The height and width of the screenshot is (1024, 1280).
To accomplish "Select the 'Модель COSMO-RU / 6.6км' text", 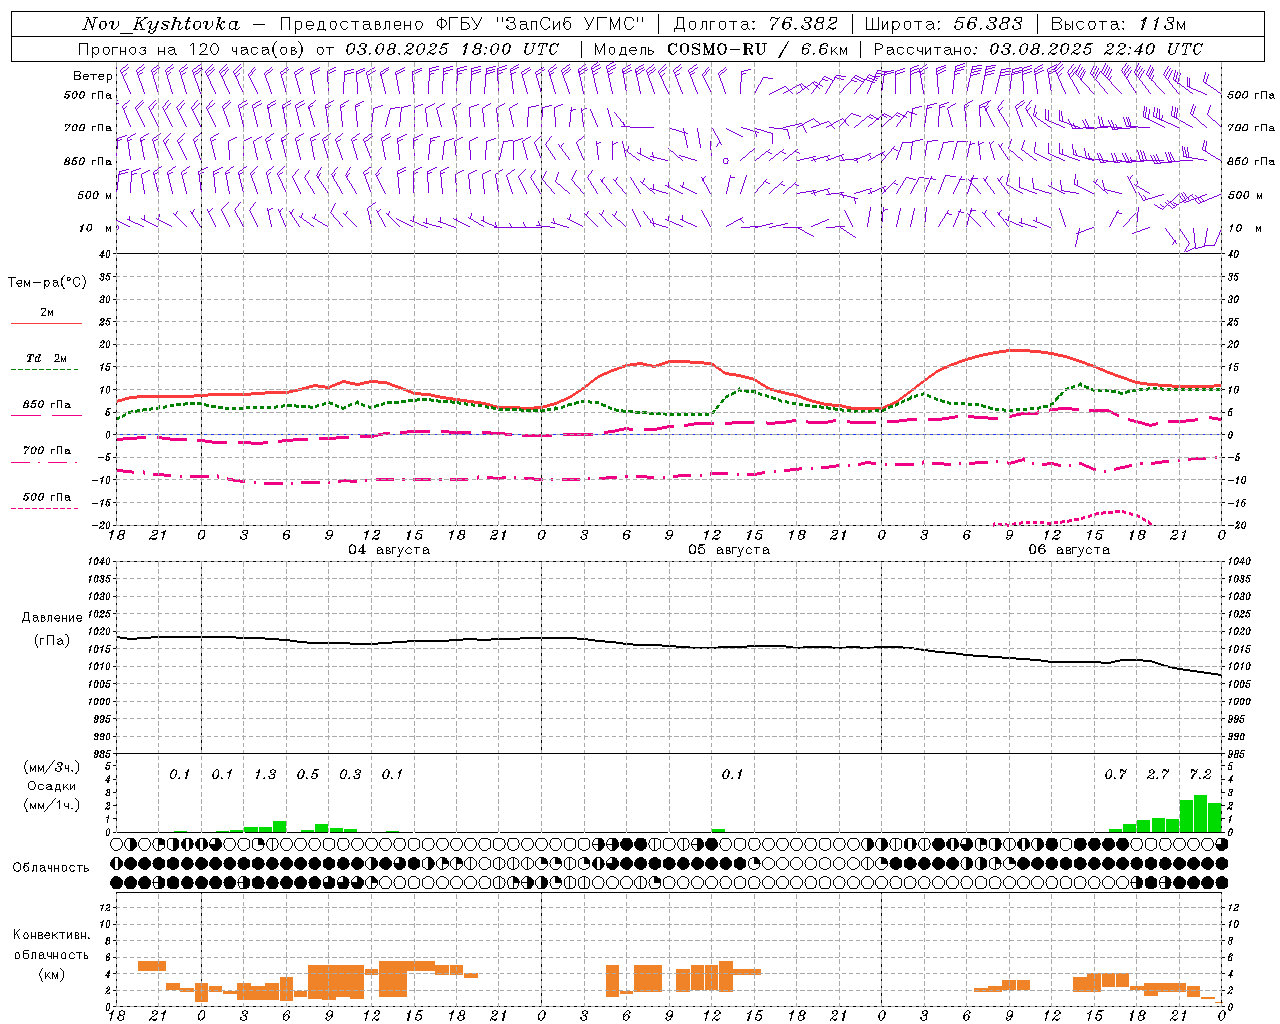I will tap(720, 49).
